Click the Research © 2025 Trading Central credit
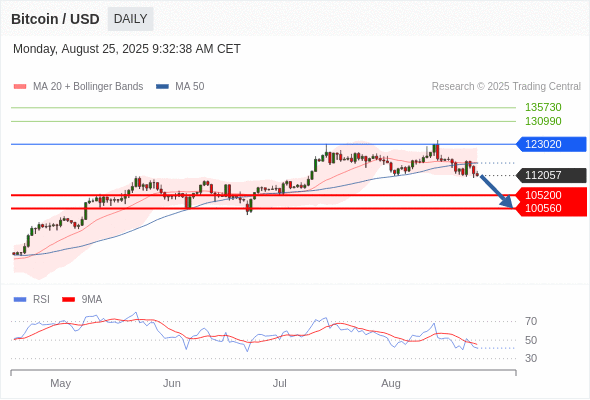The image size is (590, 400). (x=506, y=87)
